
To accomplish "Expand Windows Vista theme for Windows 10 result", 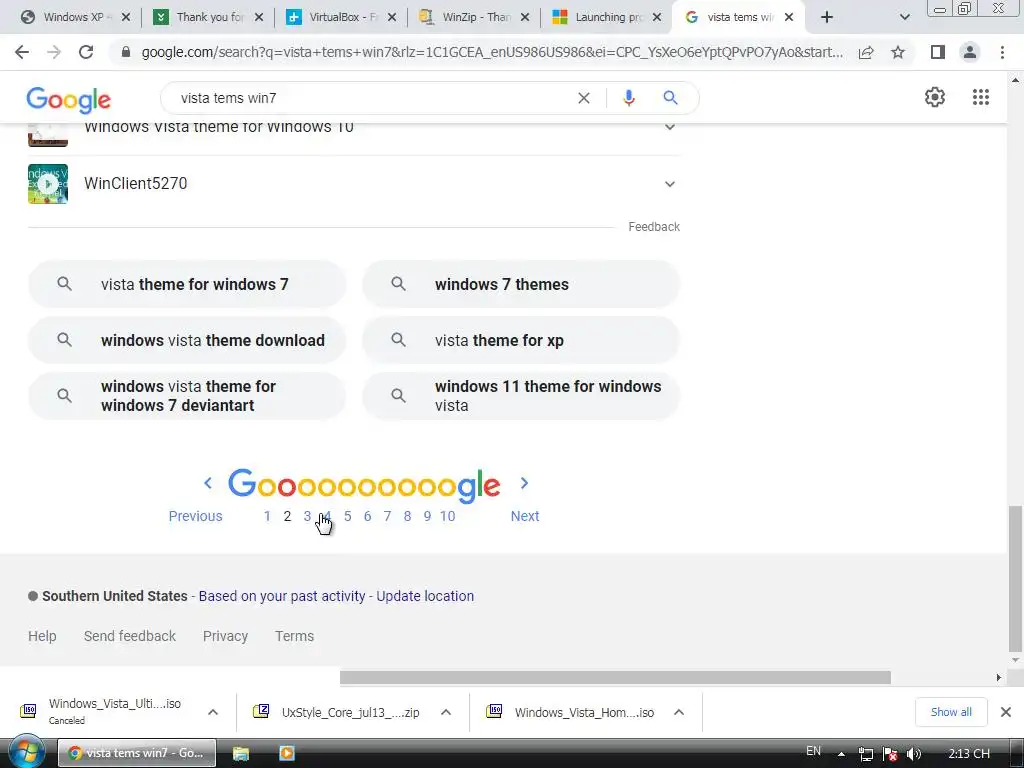I will tap(669, 127).
